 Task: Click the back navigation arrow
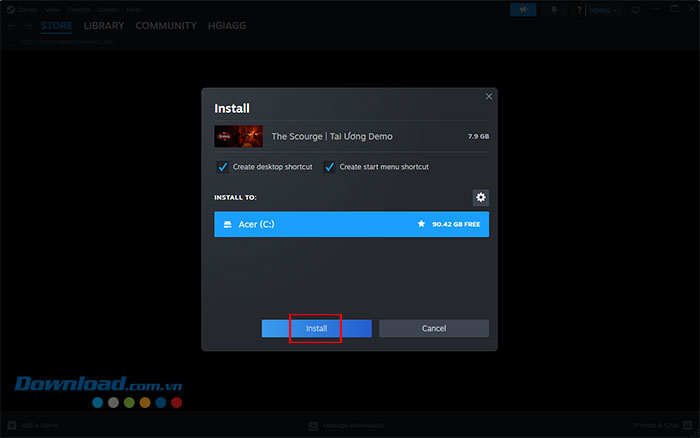click(11, 26)
